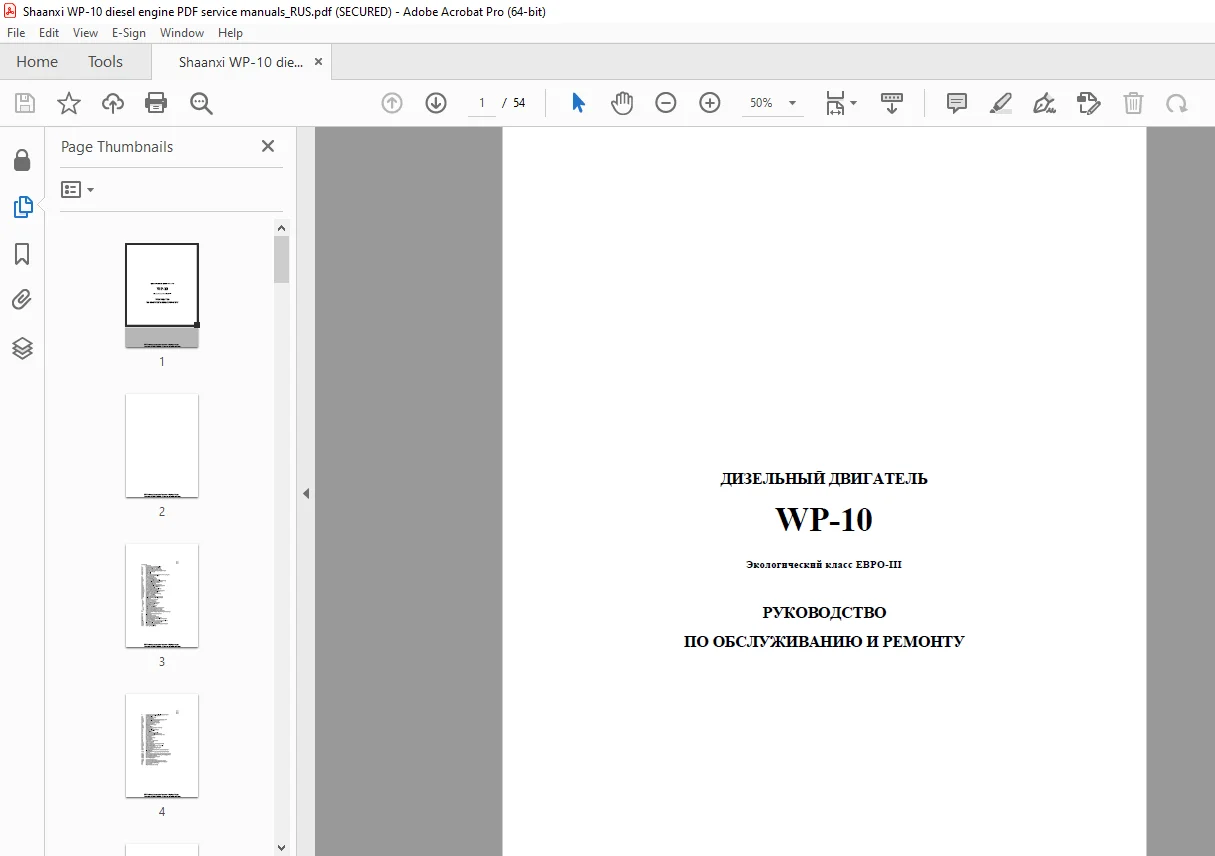Click thumbnail scrollbar down arrow
The width and height of the screenshot is (1215, 856).
tap(282, 848)
